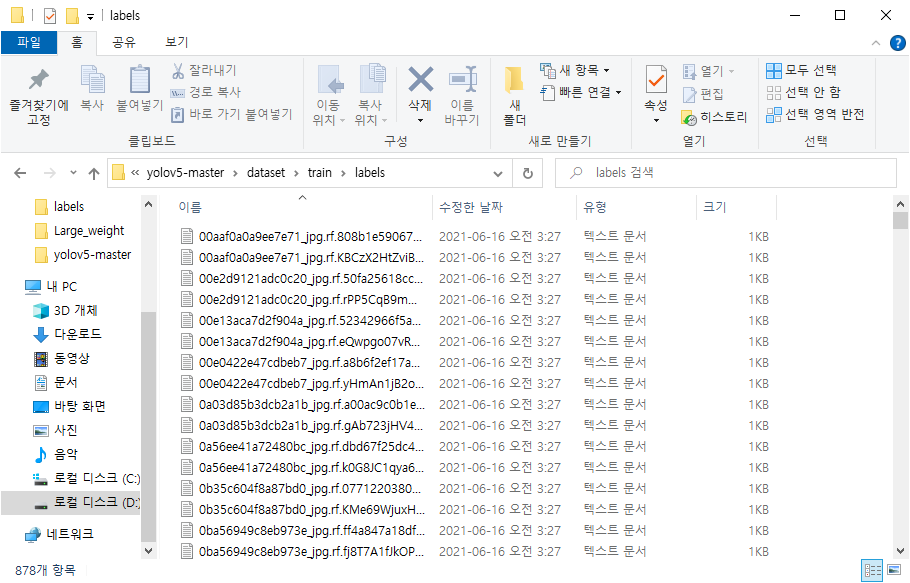
Task: Open 음악 folder in sidebar
Action: coord(56,454)
